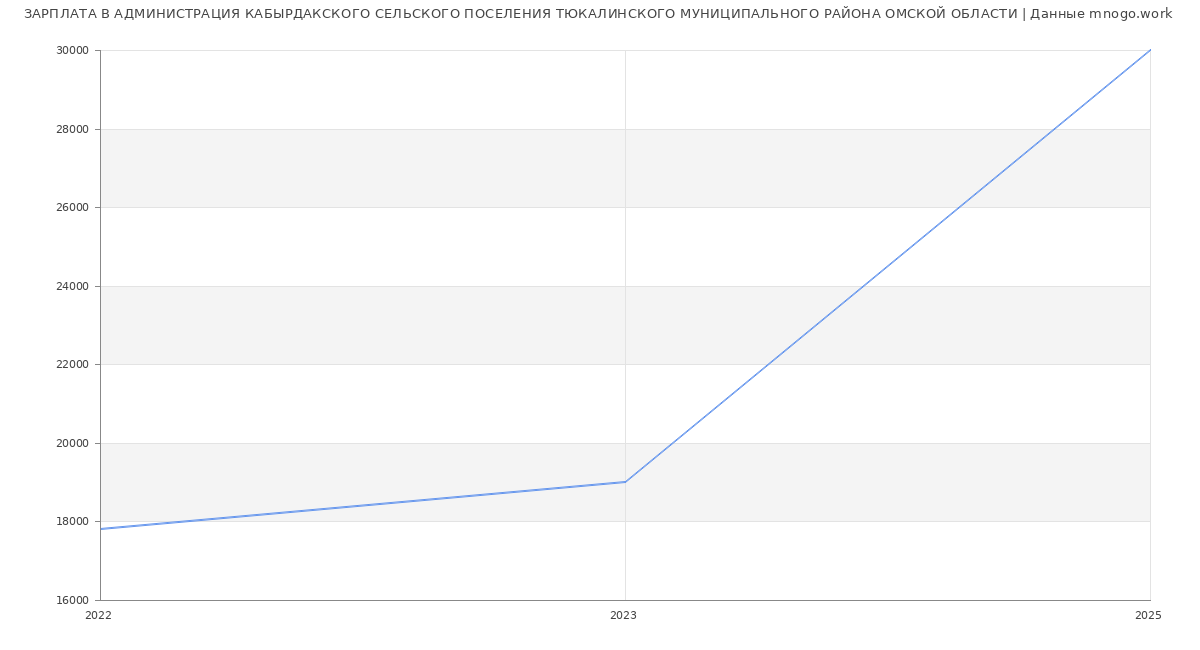Click the 26000 y-axis label
1200x650 pixels.
tap(72, 208)
